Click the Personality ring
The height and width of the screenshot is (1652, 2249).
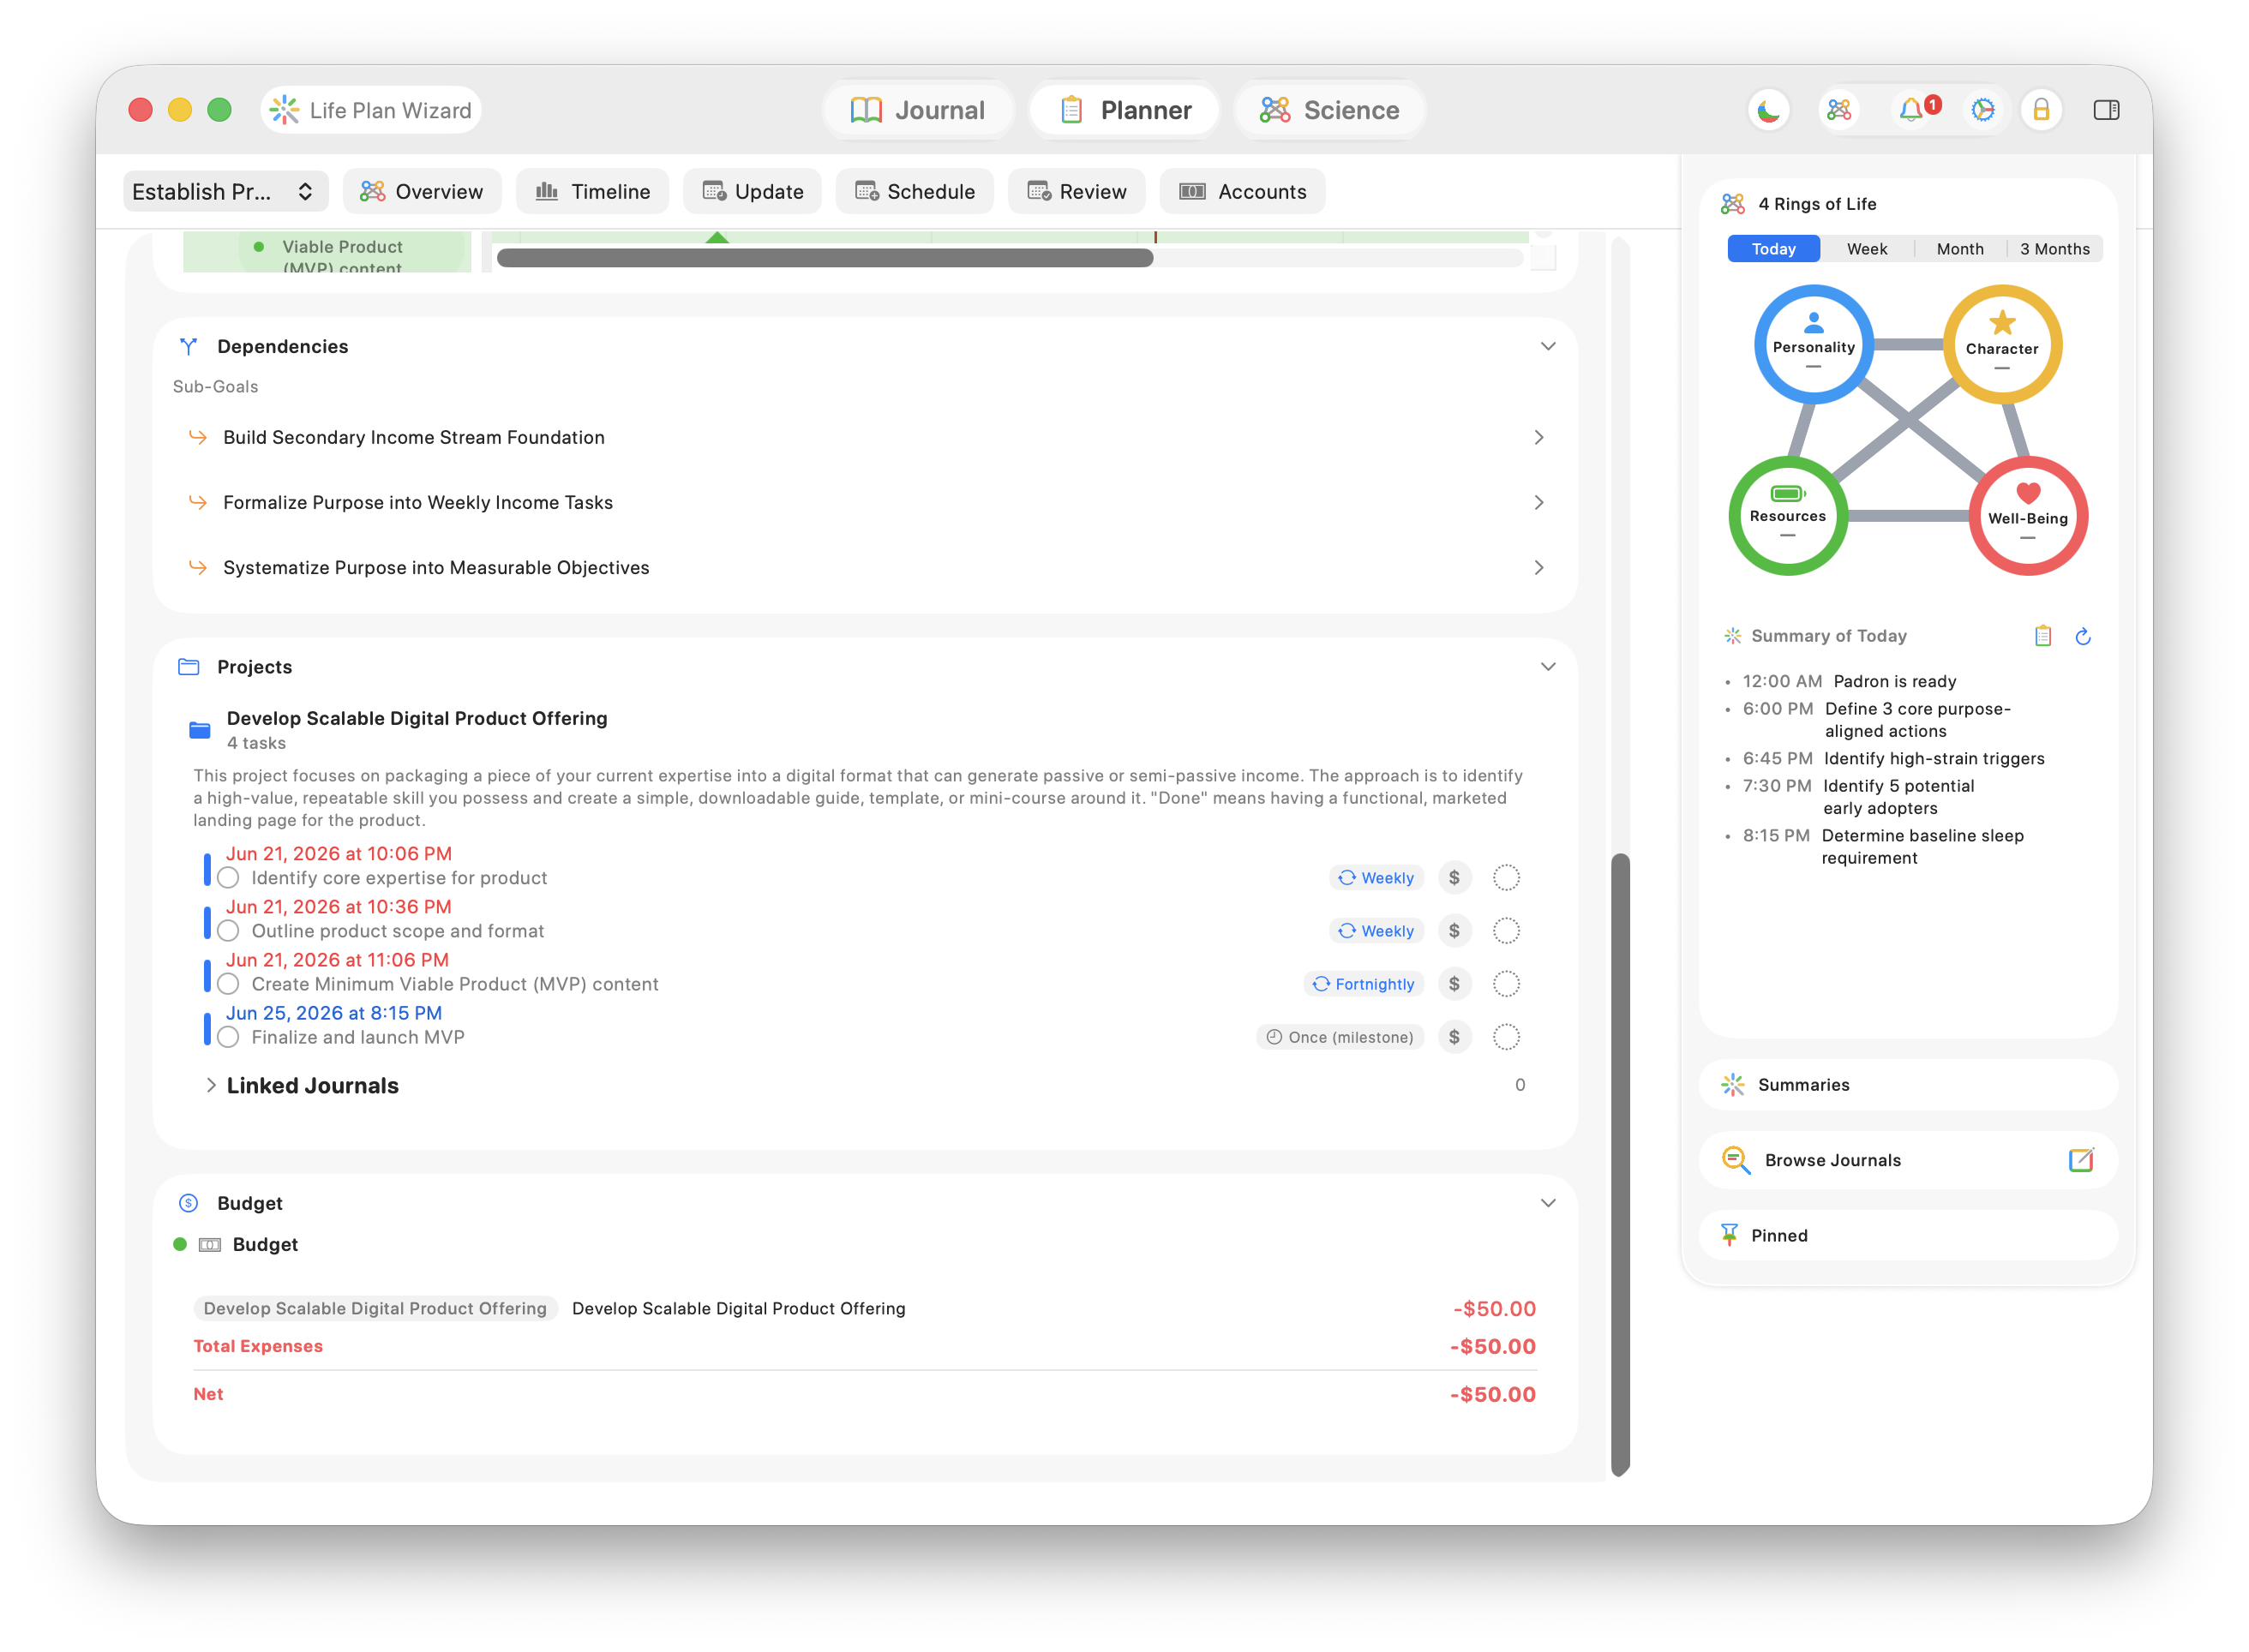click(1813, 345)
